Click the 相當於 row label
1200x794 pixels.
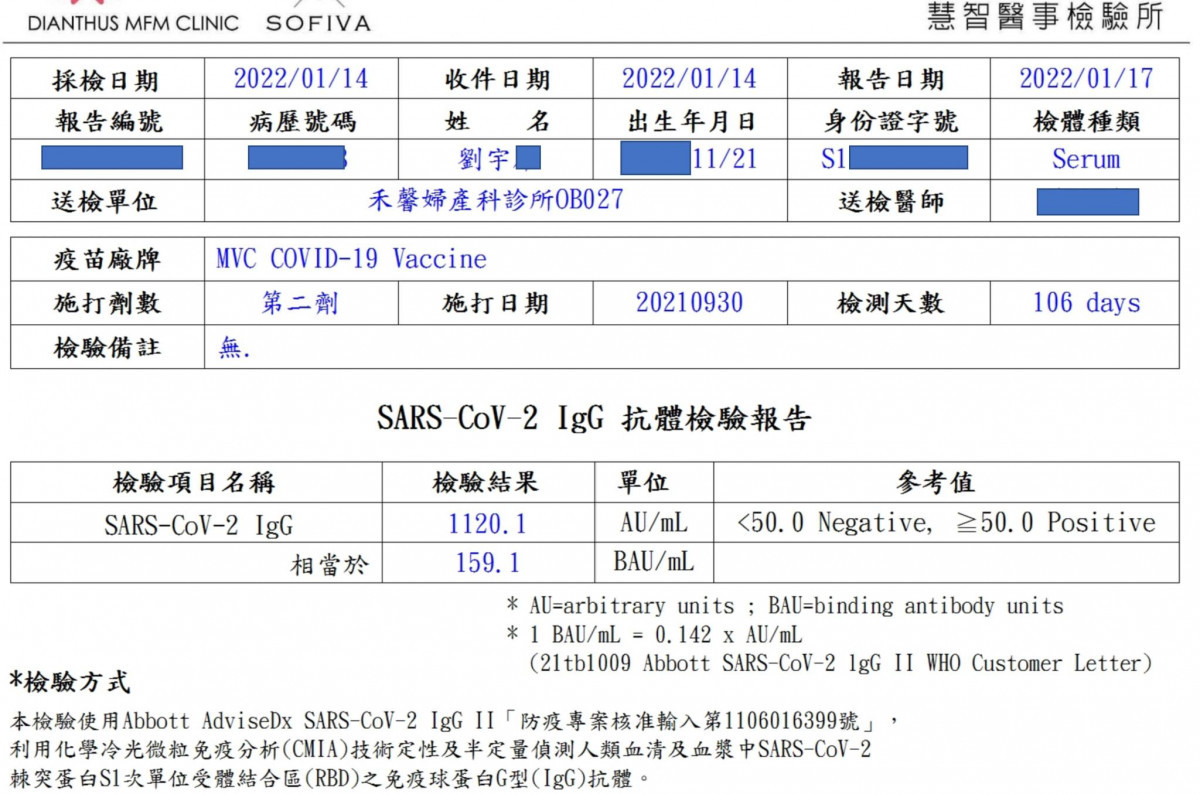329,565
